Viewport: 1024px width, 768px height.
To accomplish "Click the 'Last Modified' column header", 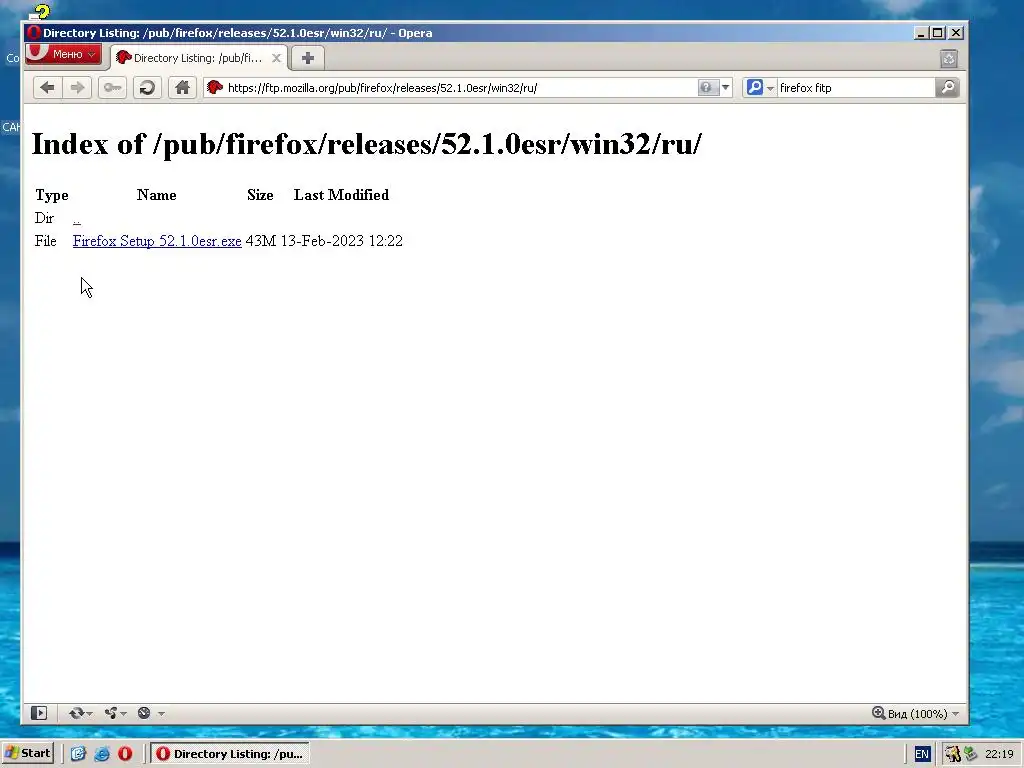I will [x=341, y=195].
